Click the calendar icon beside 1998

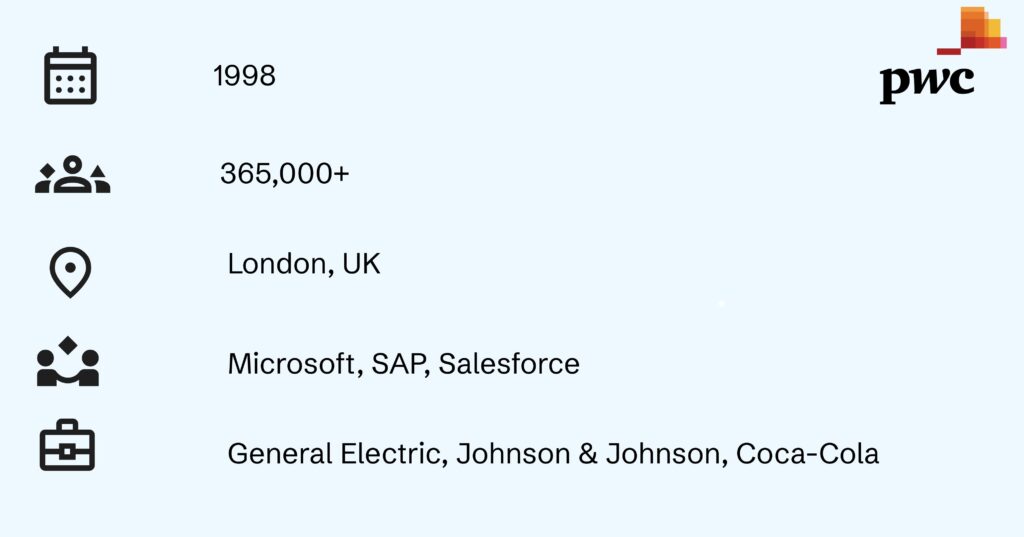[x=71, y=76]
